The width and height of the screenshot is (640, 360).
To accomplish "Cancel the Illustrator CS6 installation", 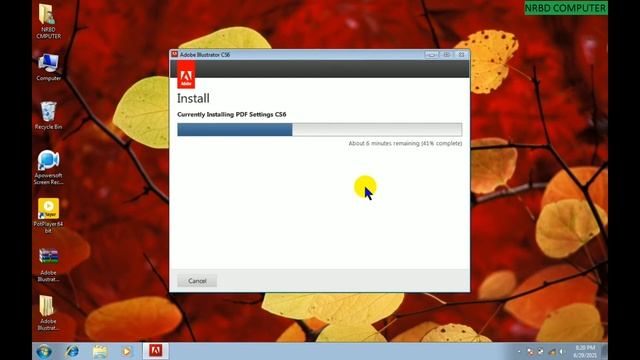I will 197,281.
